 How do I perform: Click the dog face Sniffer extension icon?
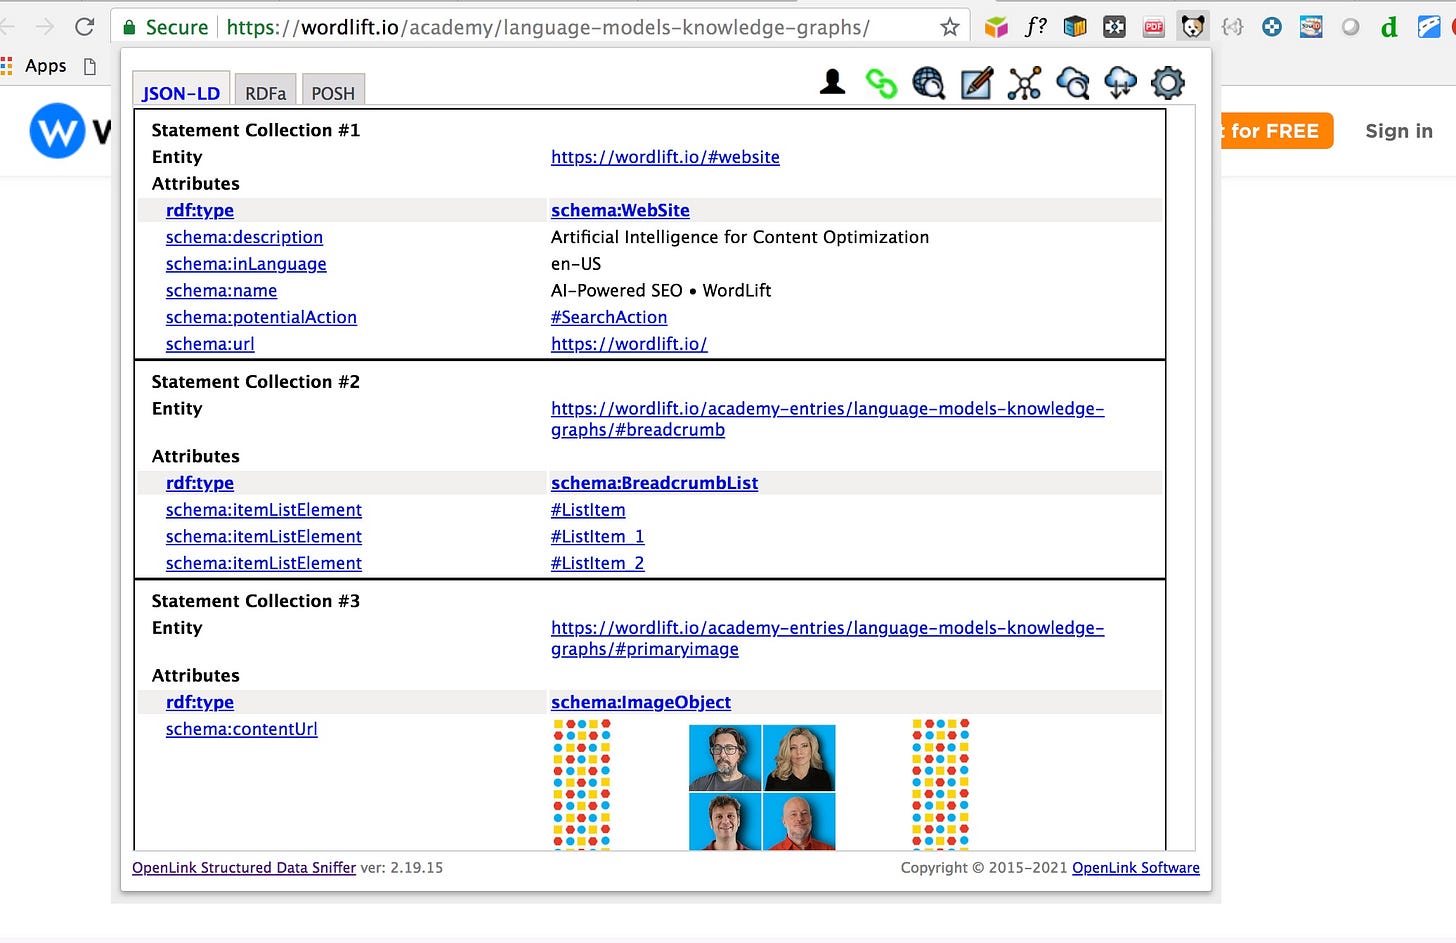click(1192, 27)
